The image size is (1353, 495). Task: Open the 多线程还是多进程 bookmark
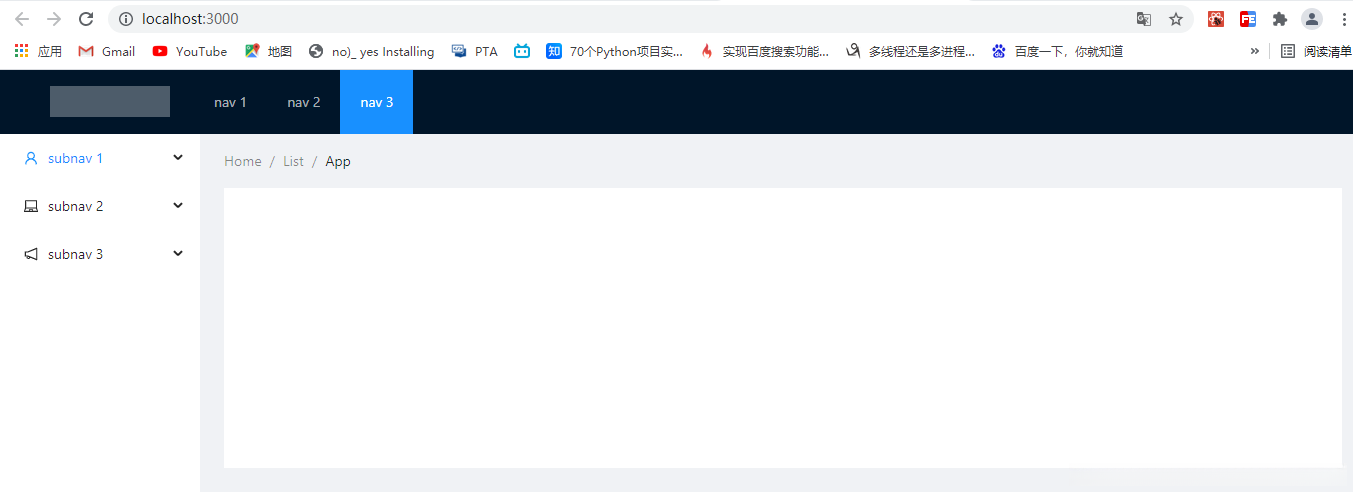(x=911, y=51)
